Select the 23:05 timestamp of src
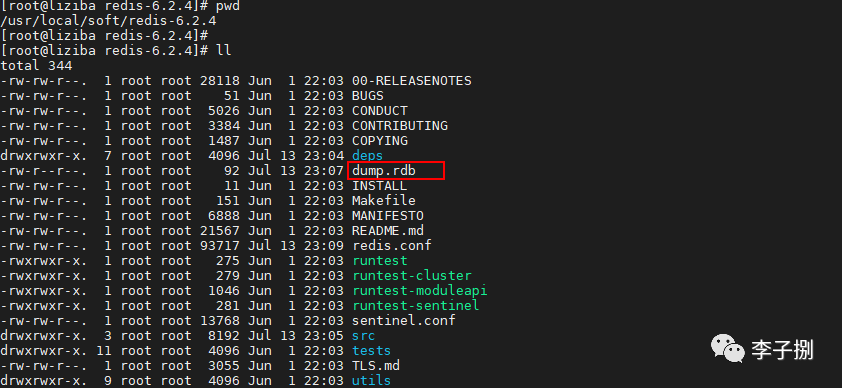 pos(324,336)
